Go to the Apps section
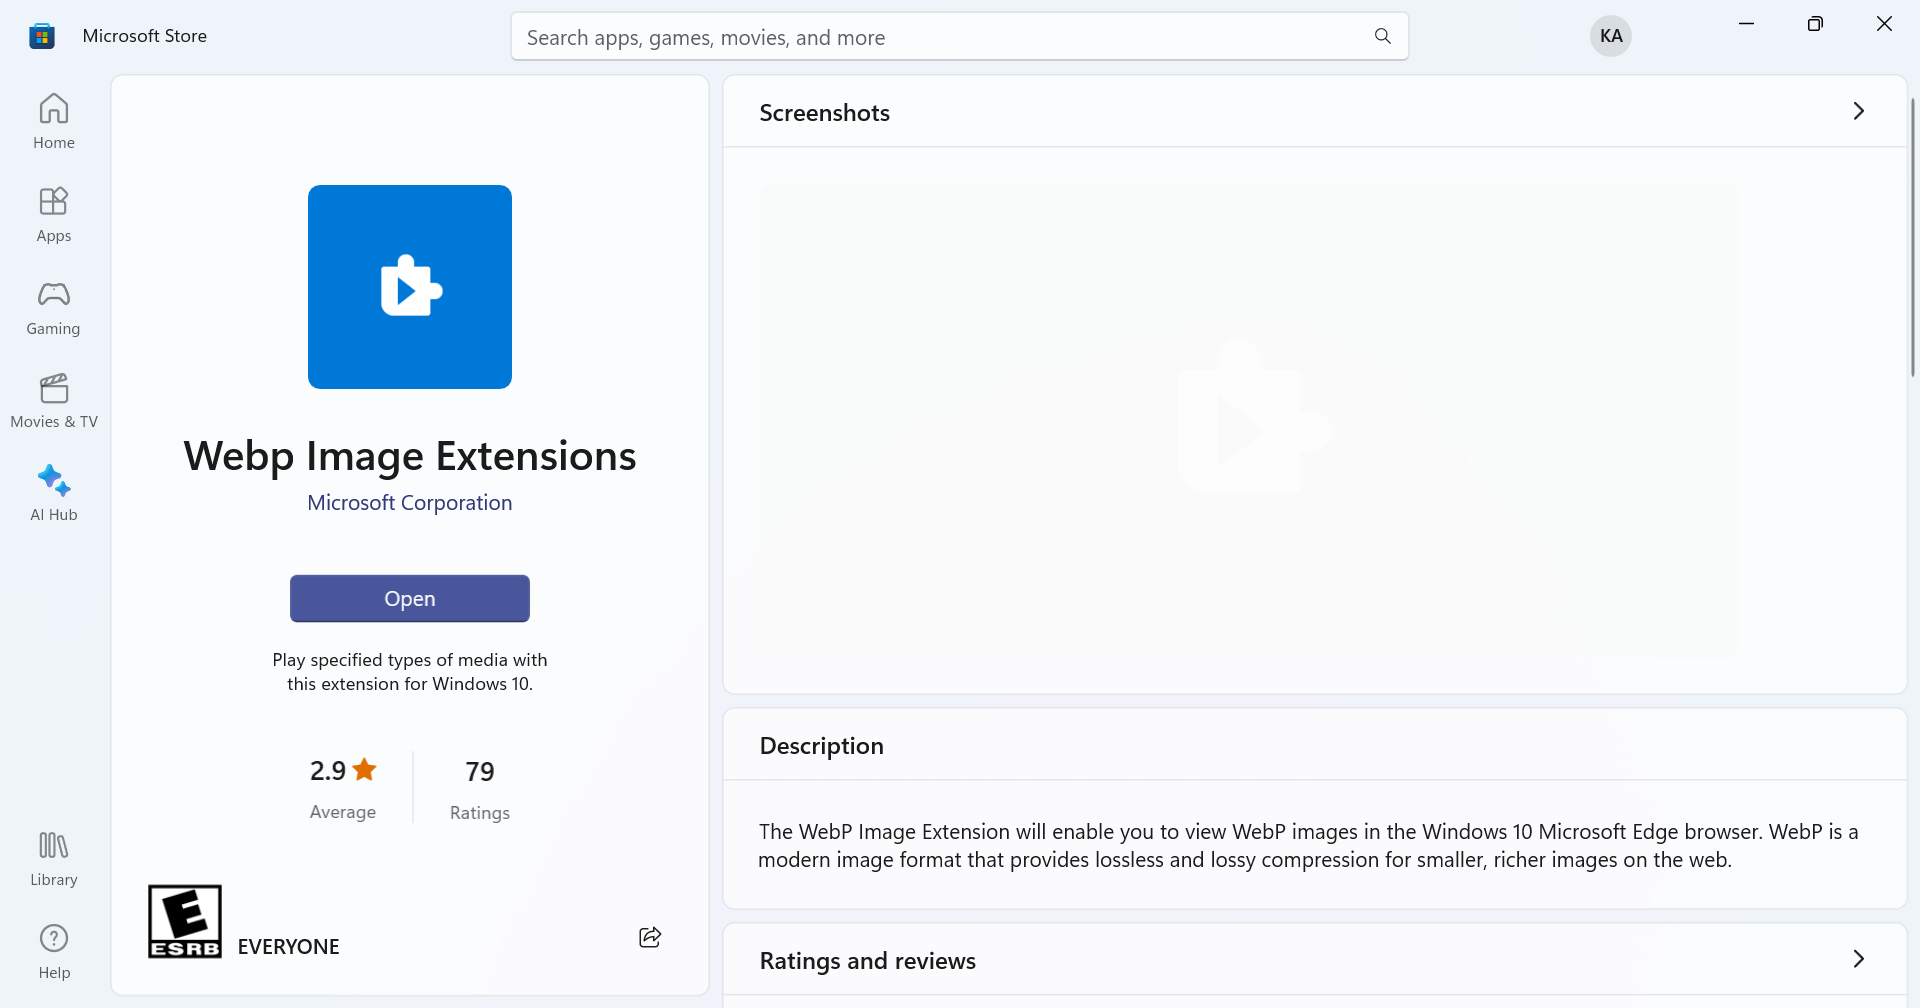This screenshot has width=1920, height=1008. (54, 214)
